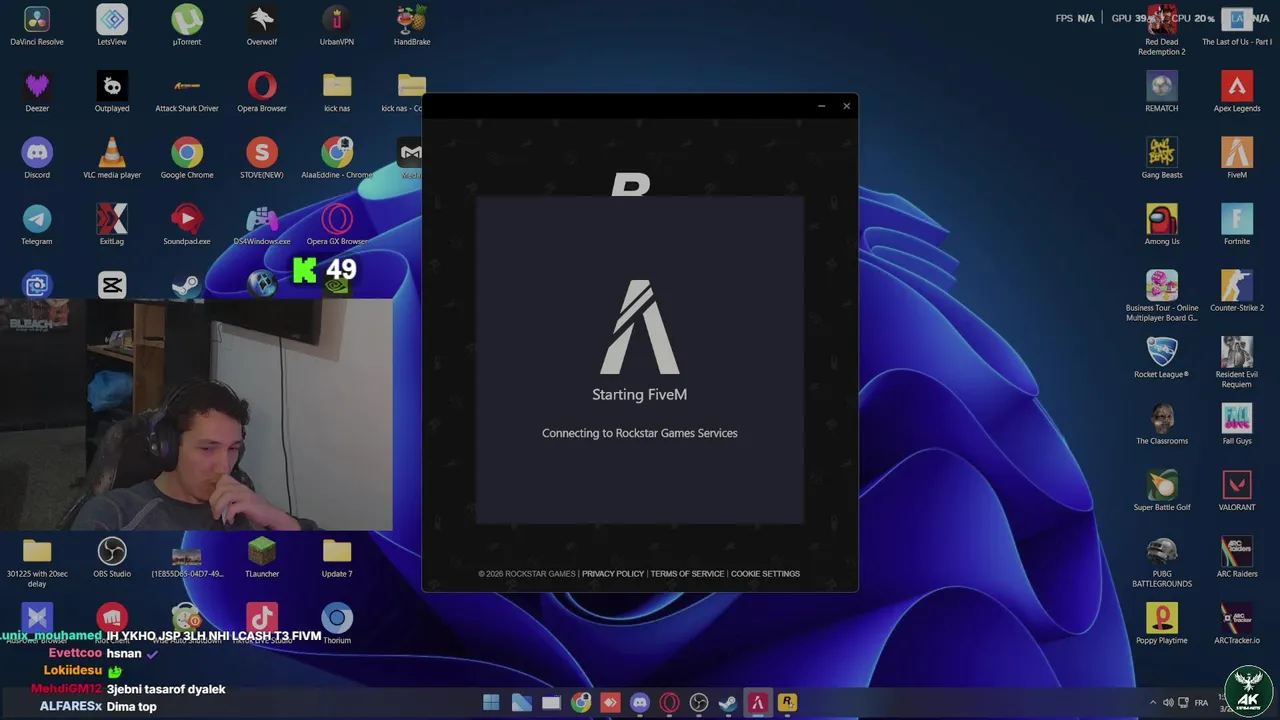Open the CapCut desktop icon
1280x720 pixels.
click(112, 285)
